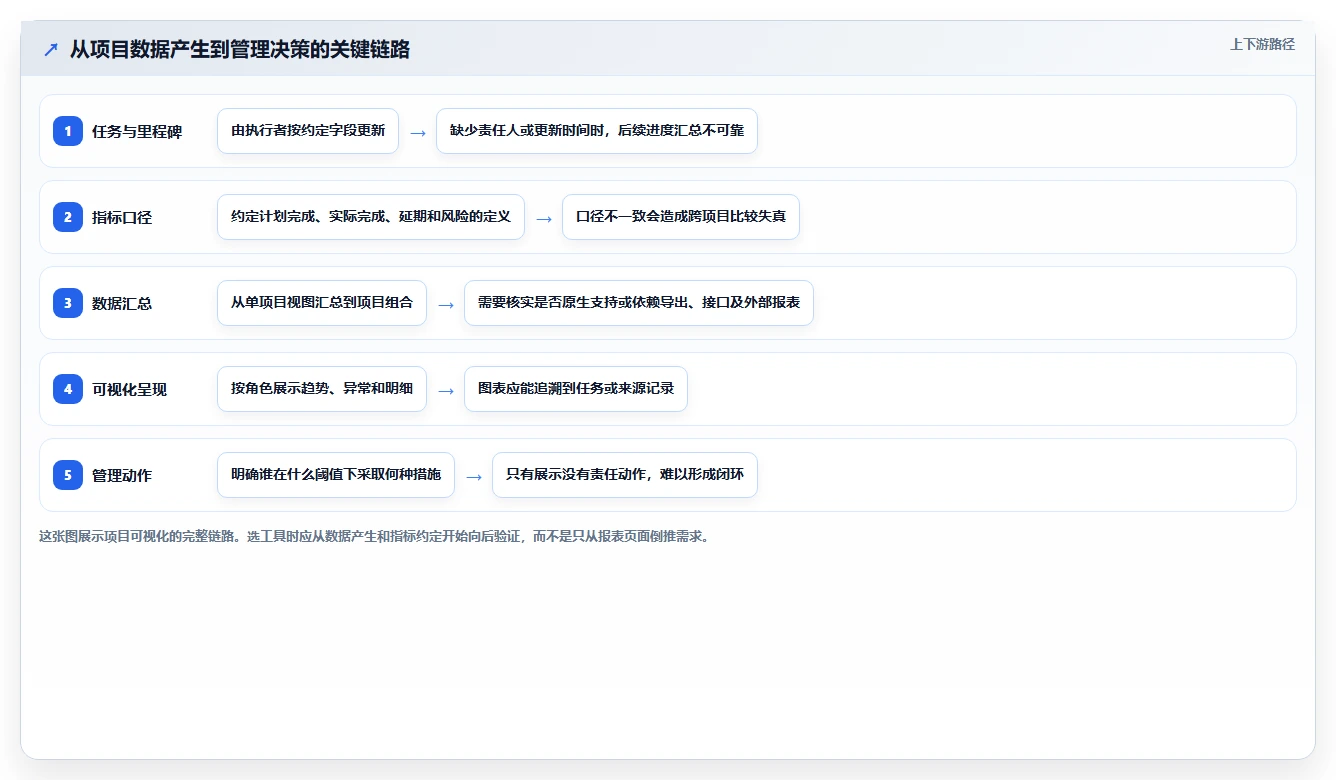
Task: Click the box starting 缺少责任人或更新时间时
Action: click(x=597, y=131)
